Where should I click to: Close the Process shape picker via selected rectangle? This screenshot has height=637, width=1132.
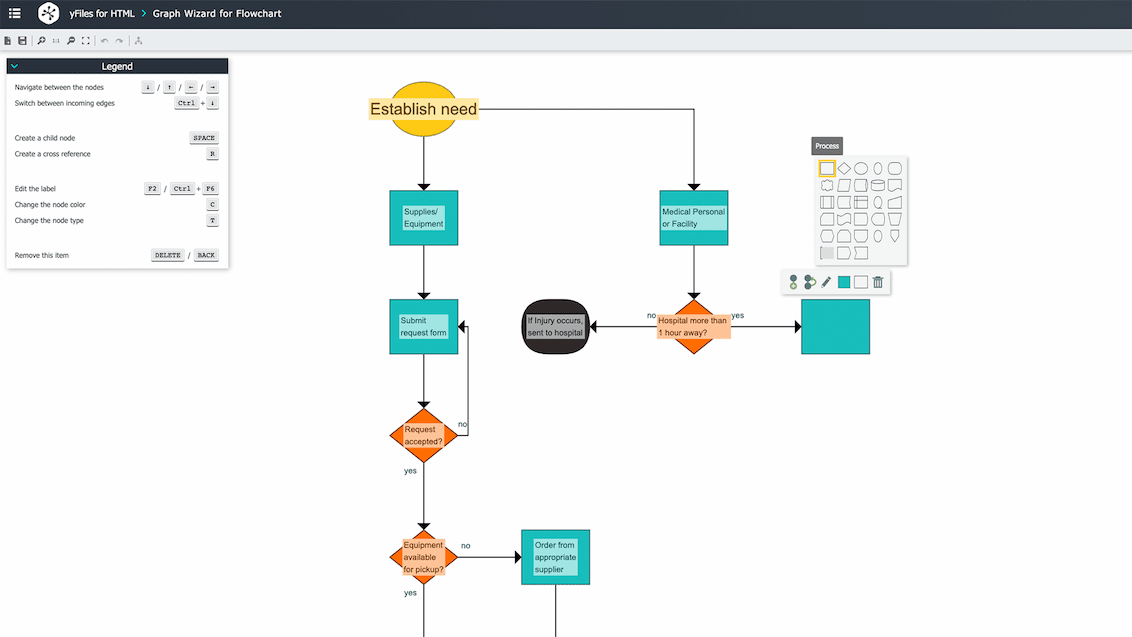click(x=826, y=168)
